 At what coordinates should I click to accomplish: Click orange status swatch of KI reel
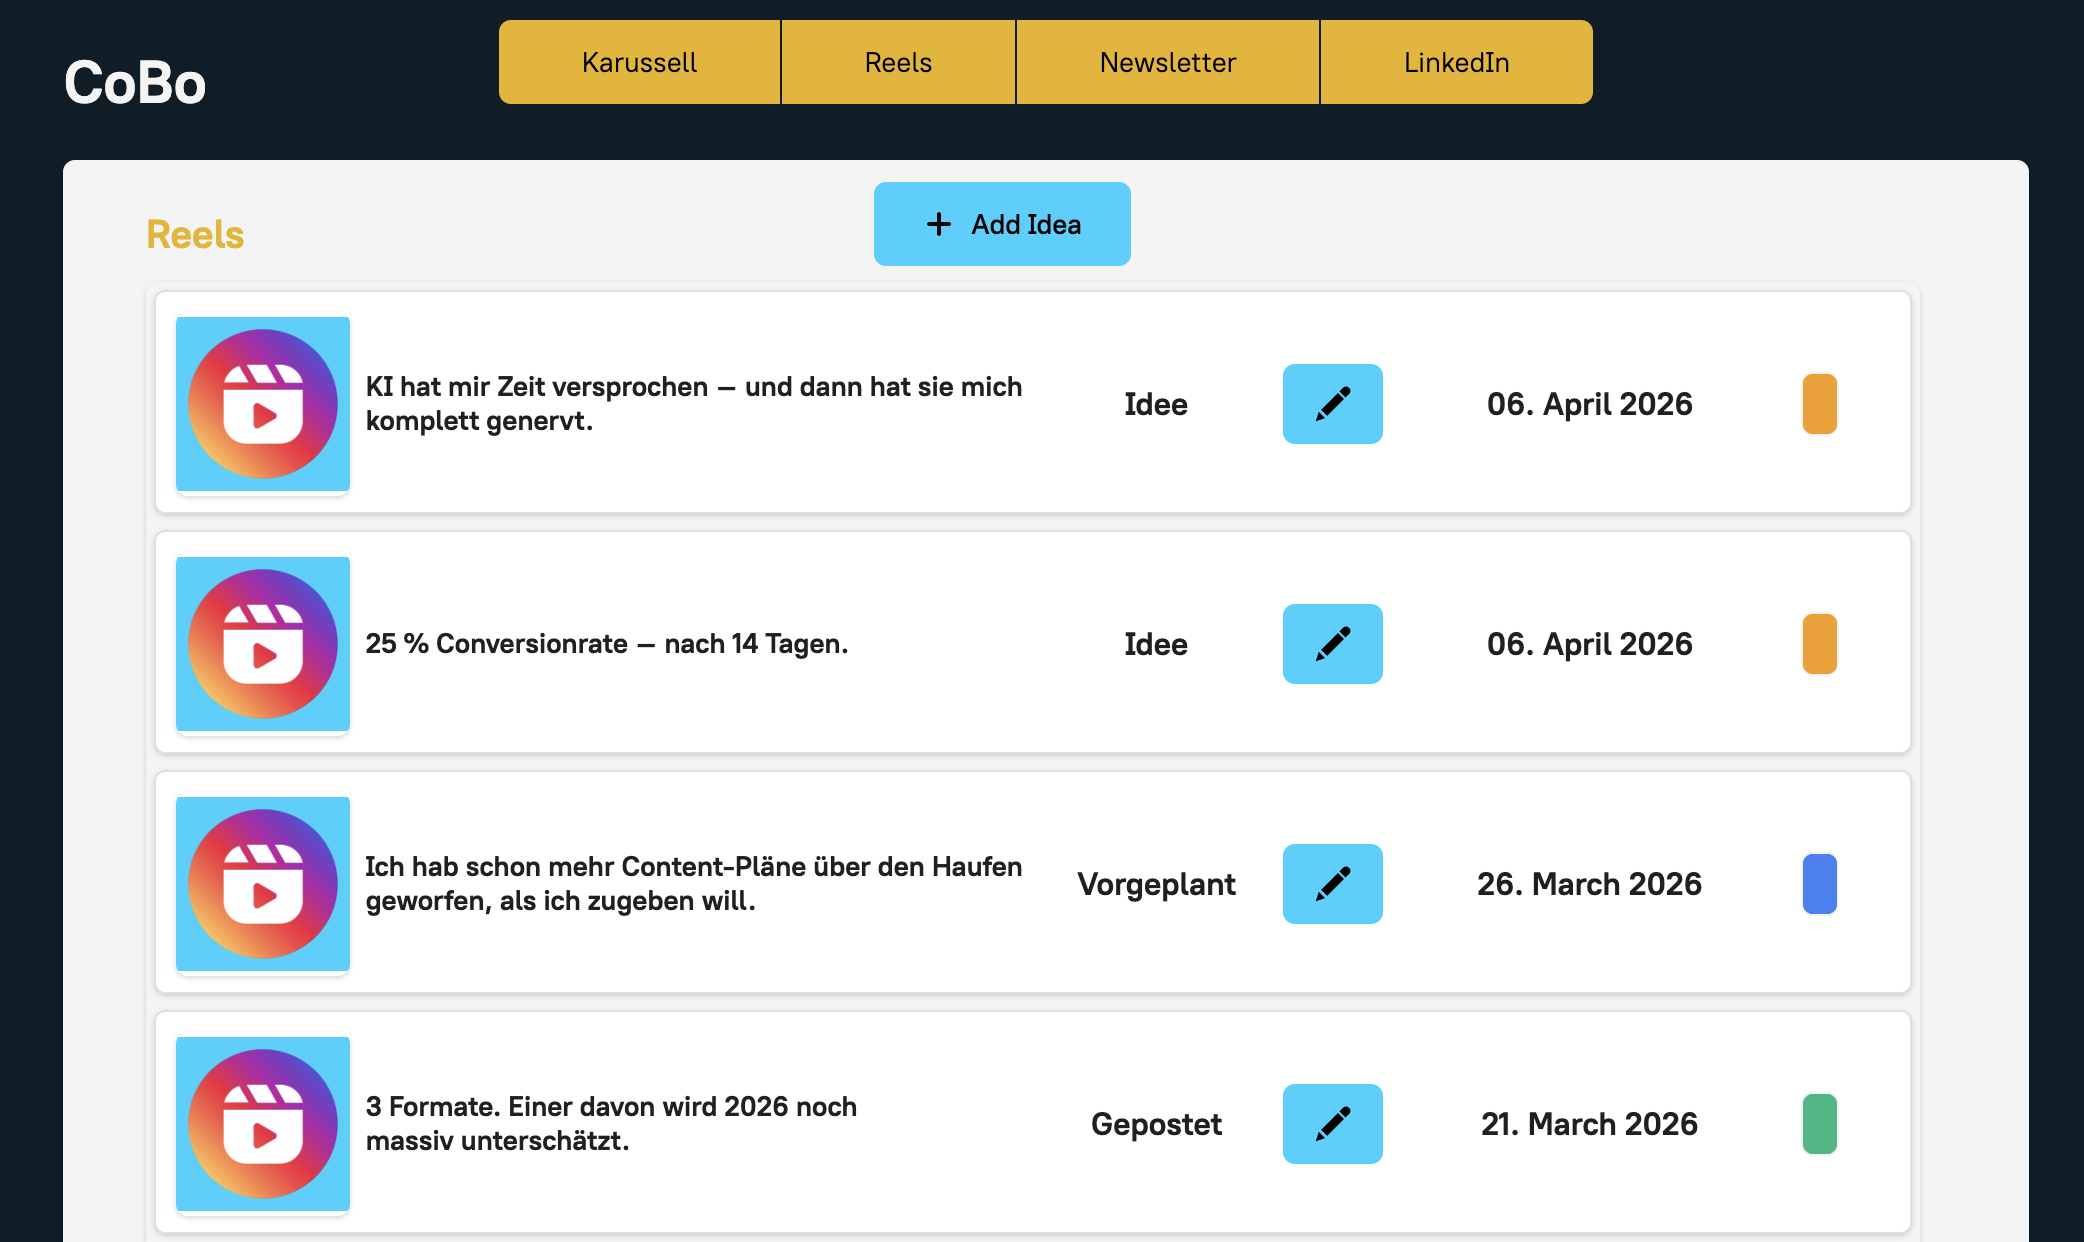pos(1819,404)
